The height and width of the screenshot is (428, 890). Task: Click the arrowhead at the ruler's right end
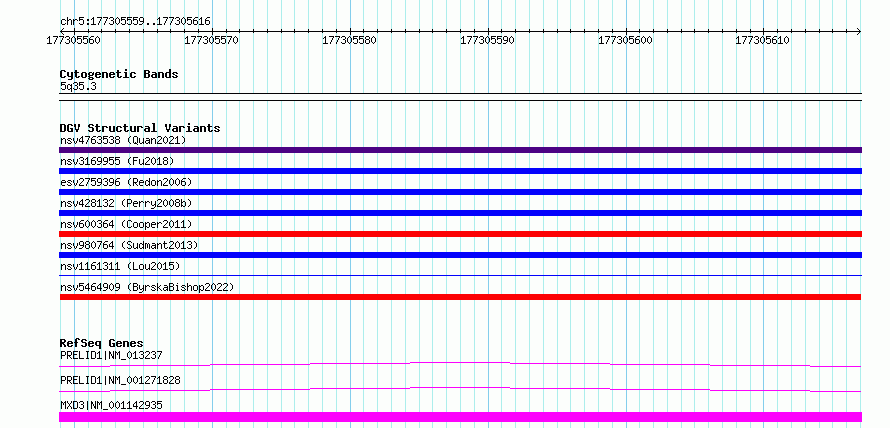click(x=858, y=31)
